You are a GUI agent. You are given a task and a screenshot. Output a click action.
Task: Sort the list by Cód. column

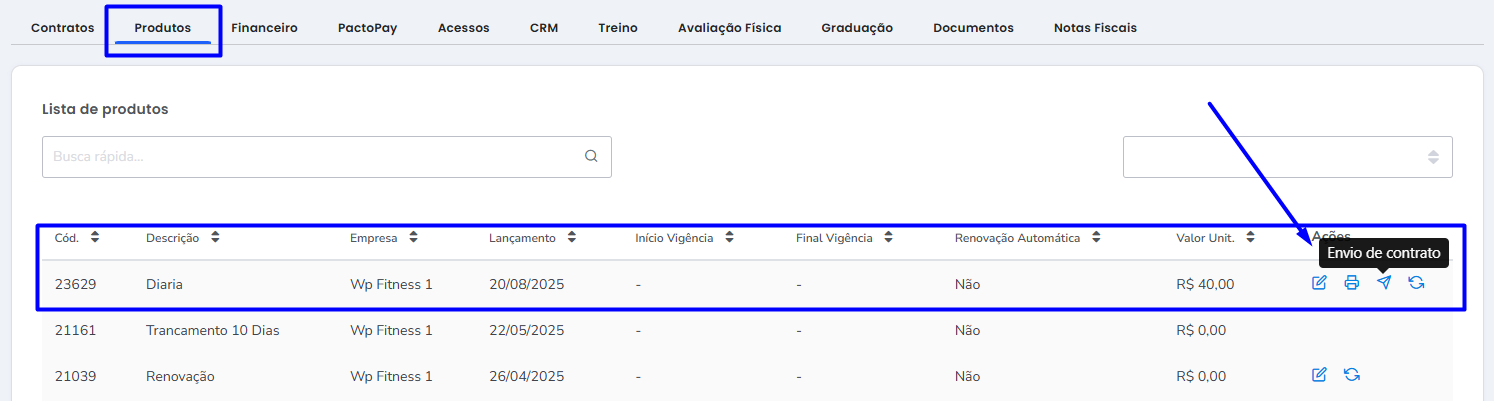point(95,238)
